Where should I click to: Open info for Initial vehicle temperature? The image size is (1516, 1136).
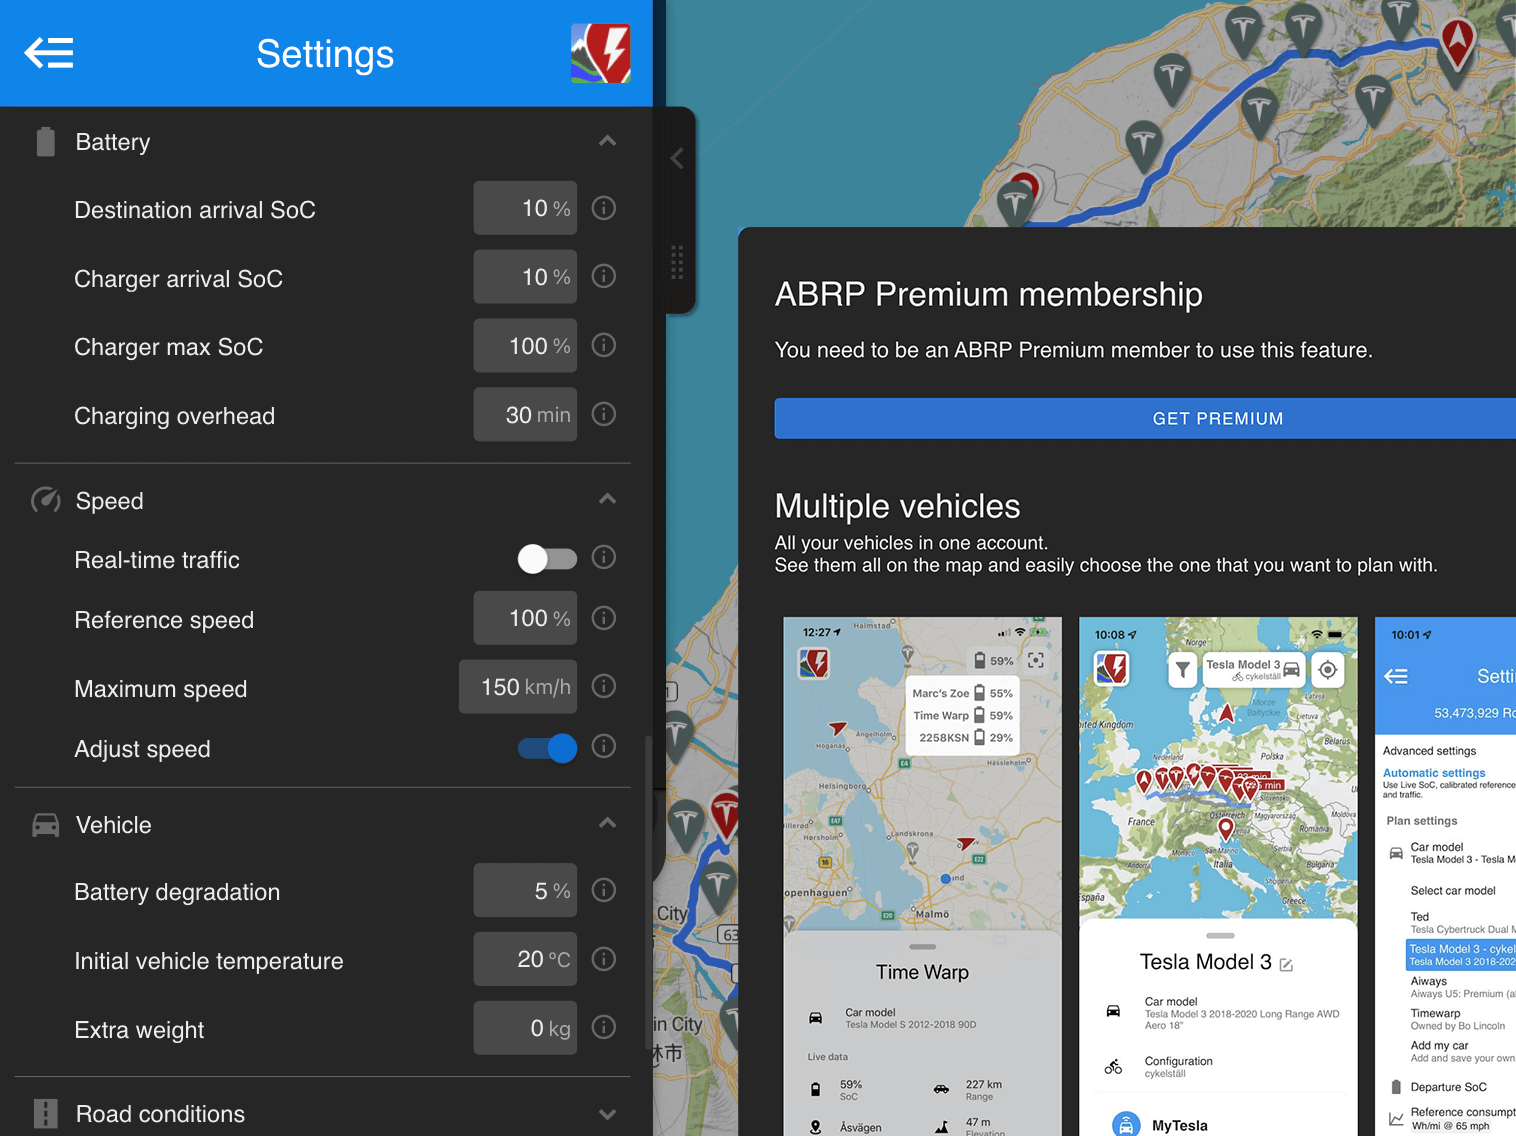(604, 959)
